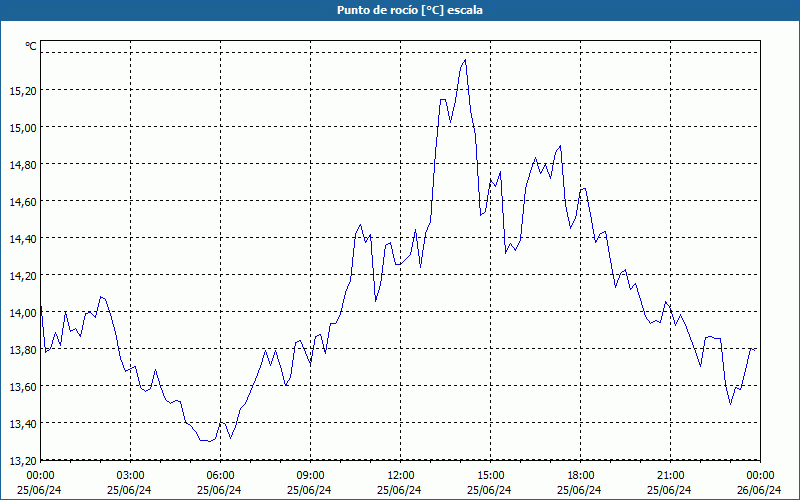Click the dew point curve's highest peak

tap(465, 60)
